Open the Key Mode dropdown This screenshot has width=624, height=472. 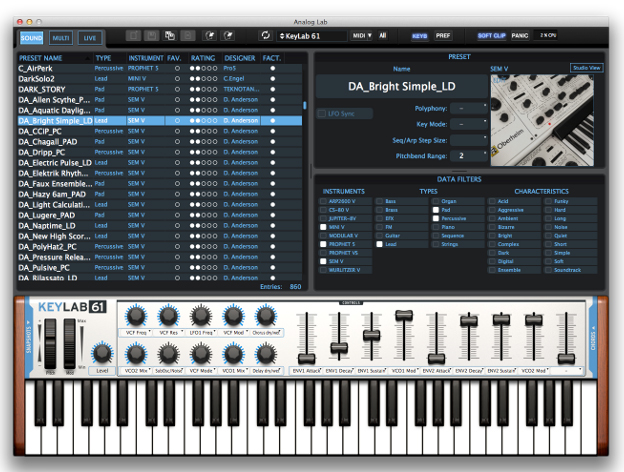pyautogui.click(x=470, y=124)
